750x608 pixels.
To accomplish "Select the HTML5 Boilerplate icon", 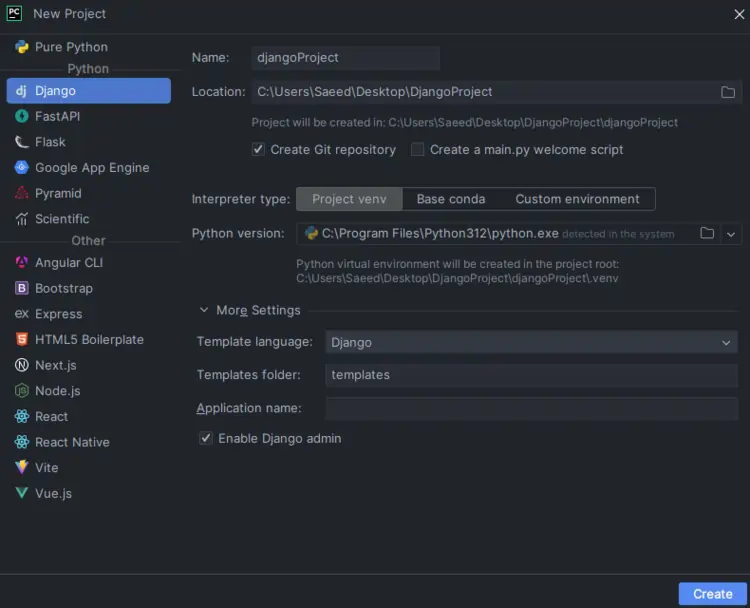I will [22, 339].
